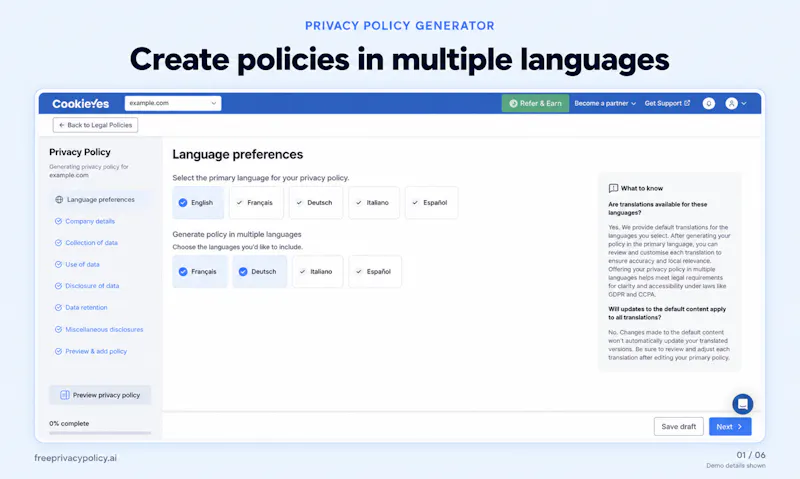Open the Disclosure of data step

(x=92, y=286)
